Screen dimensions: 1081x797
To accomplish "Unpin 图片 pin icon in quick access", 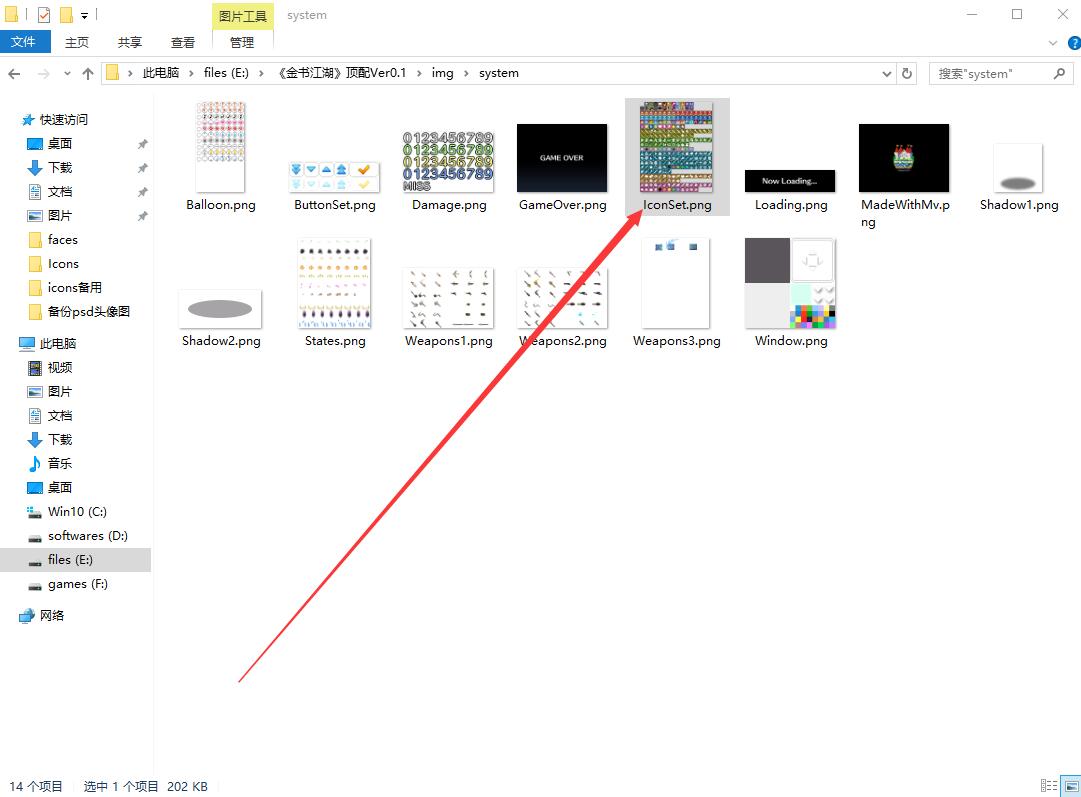I will 142,216.
